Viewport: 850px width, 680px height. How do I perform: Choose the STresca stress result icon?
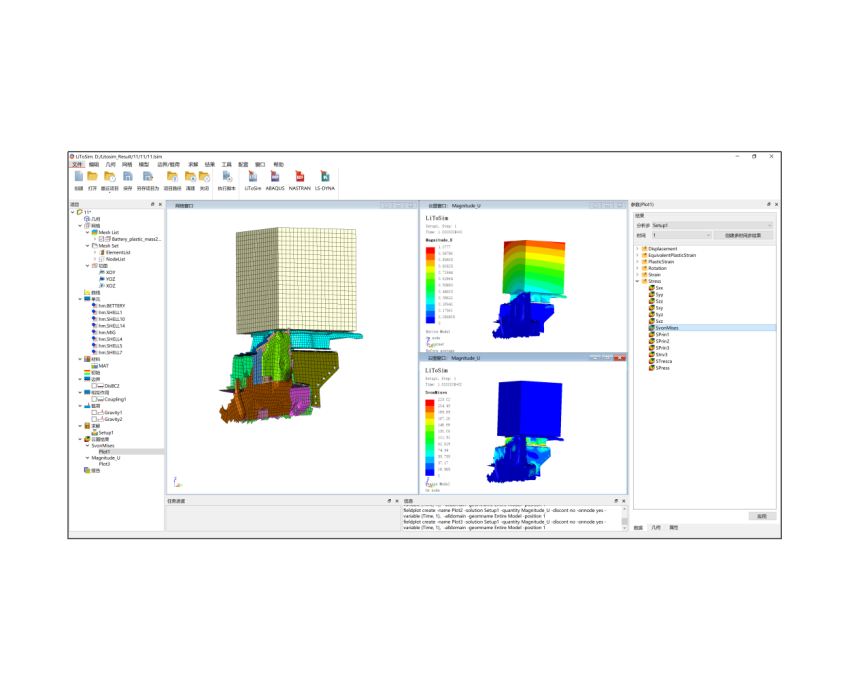(x=652, y=361)
